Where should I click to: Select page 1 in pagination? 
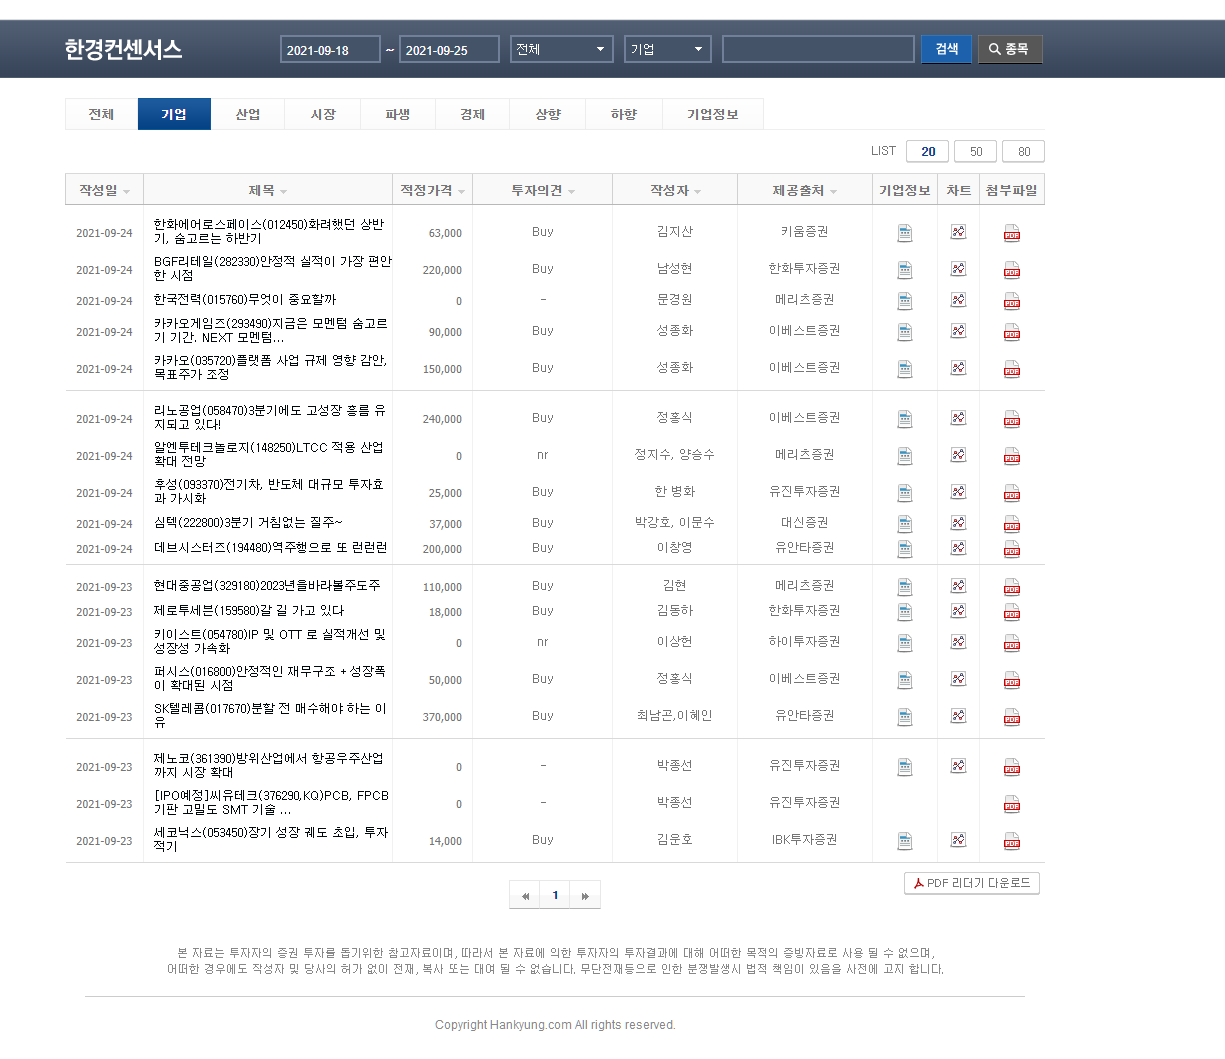point(555,895)
